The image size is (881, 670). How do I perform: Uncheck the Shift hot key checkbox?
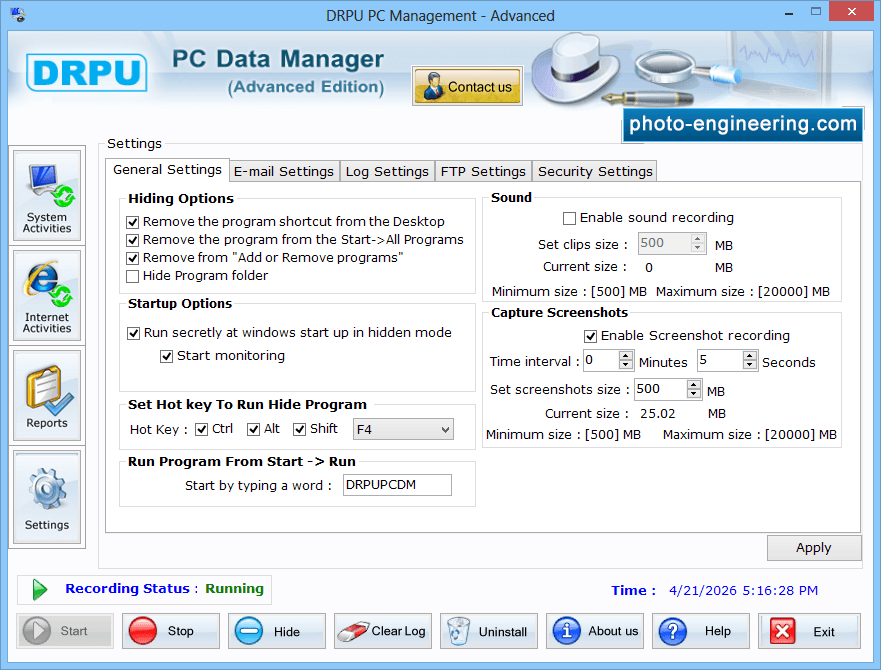click(x=299, y=429)
